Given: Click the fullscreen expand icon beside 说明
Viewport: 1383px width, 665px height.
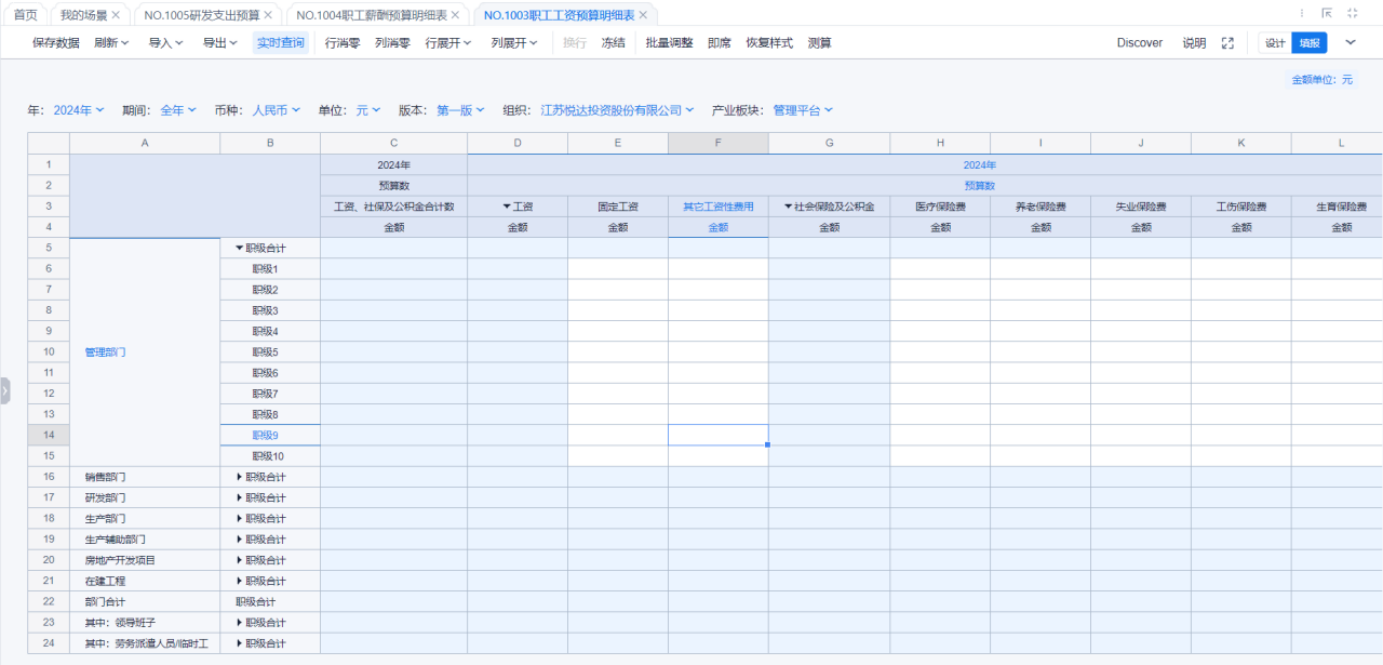Looking at the screenshot, I should (x=1228, y=43).
